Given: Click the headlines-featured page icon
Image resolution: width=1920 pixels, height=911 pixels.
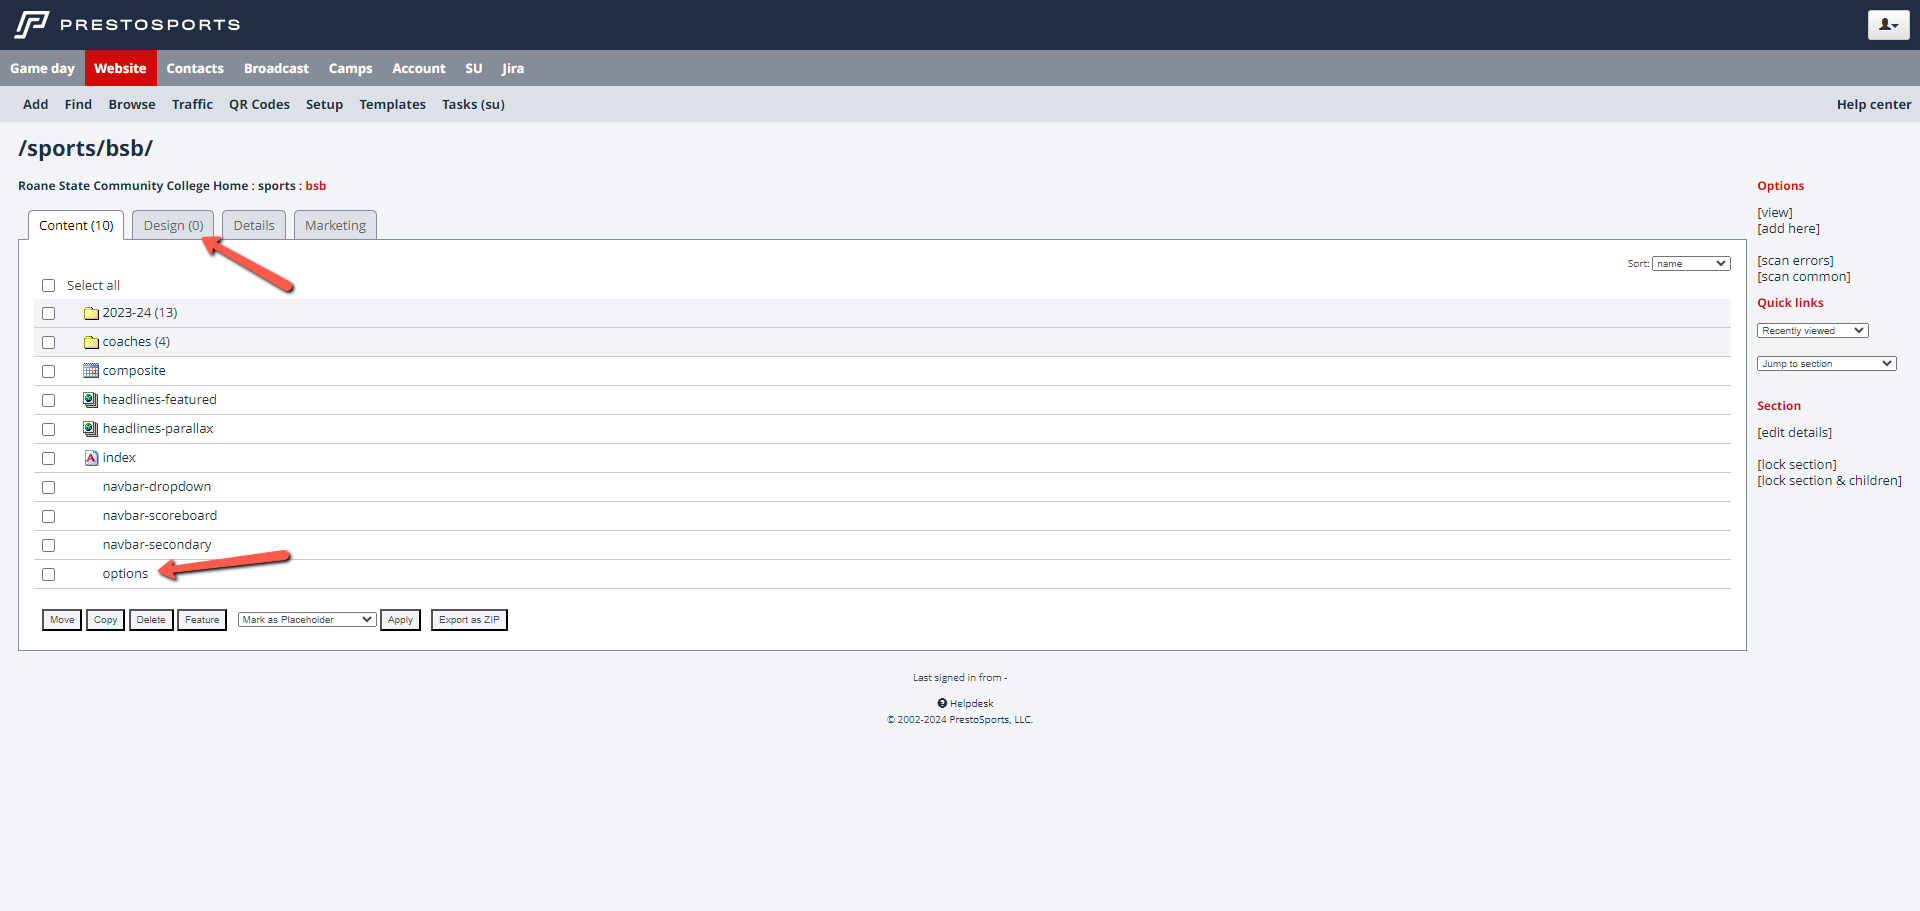Looking at the screenshot, I should click(x=91, y=400).
